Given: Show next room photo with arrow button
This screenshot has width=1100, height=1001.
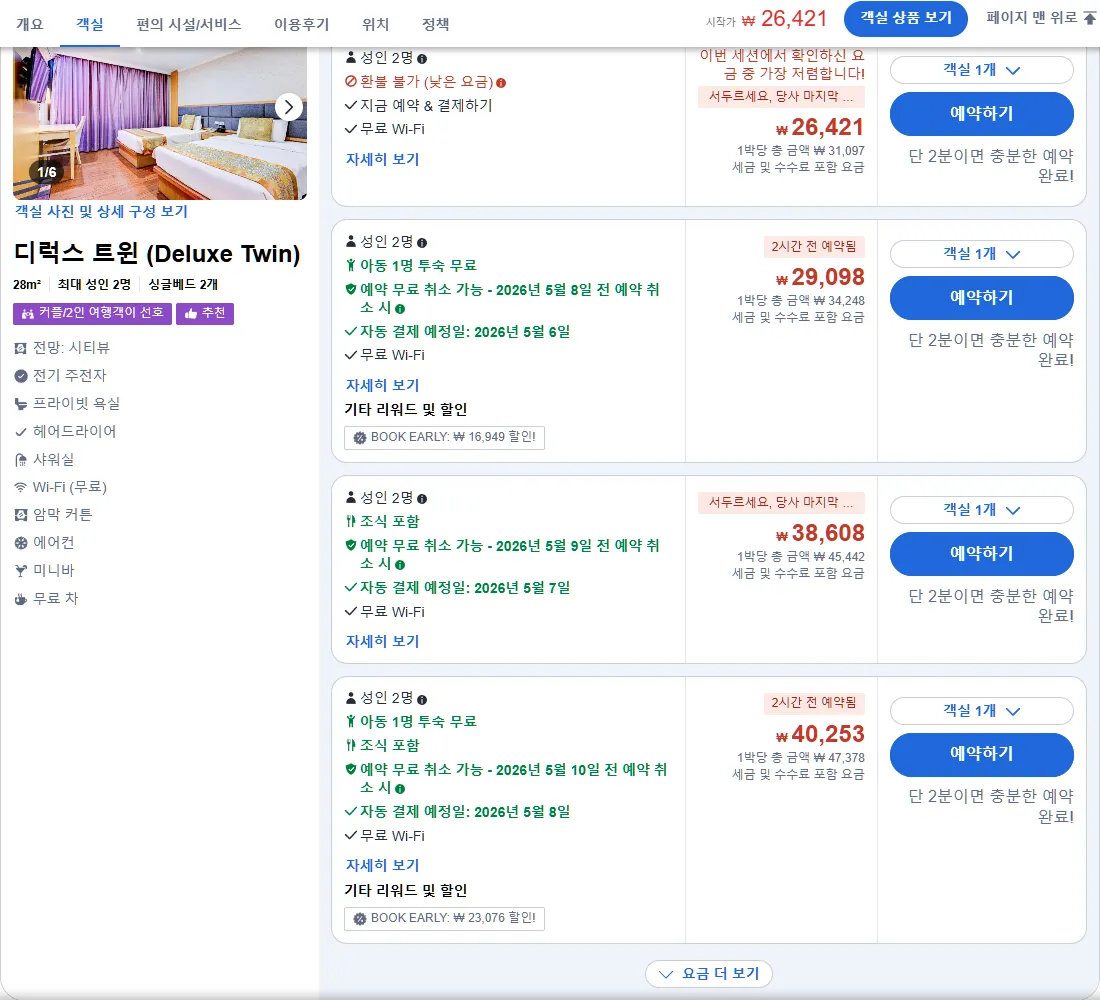Looking at the screenshot, I should (x=288, y=107).
